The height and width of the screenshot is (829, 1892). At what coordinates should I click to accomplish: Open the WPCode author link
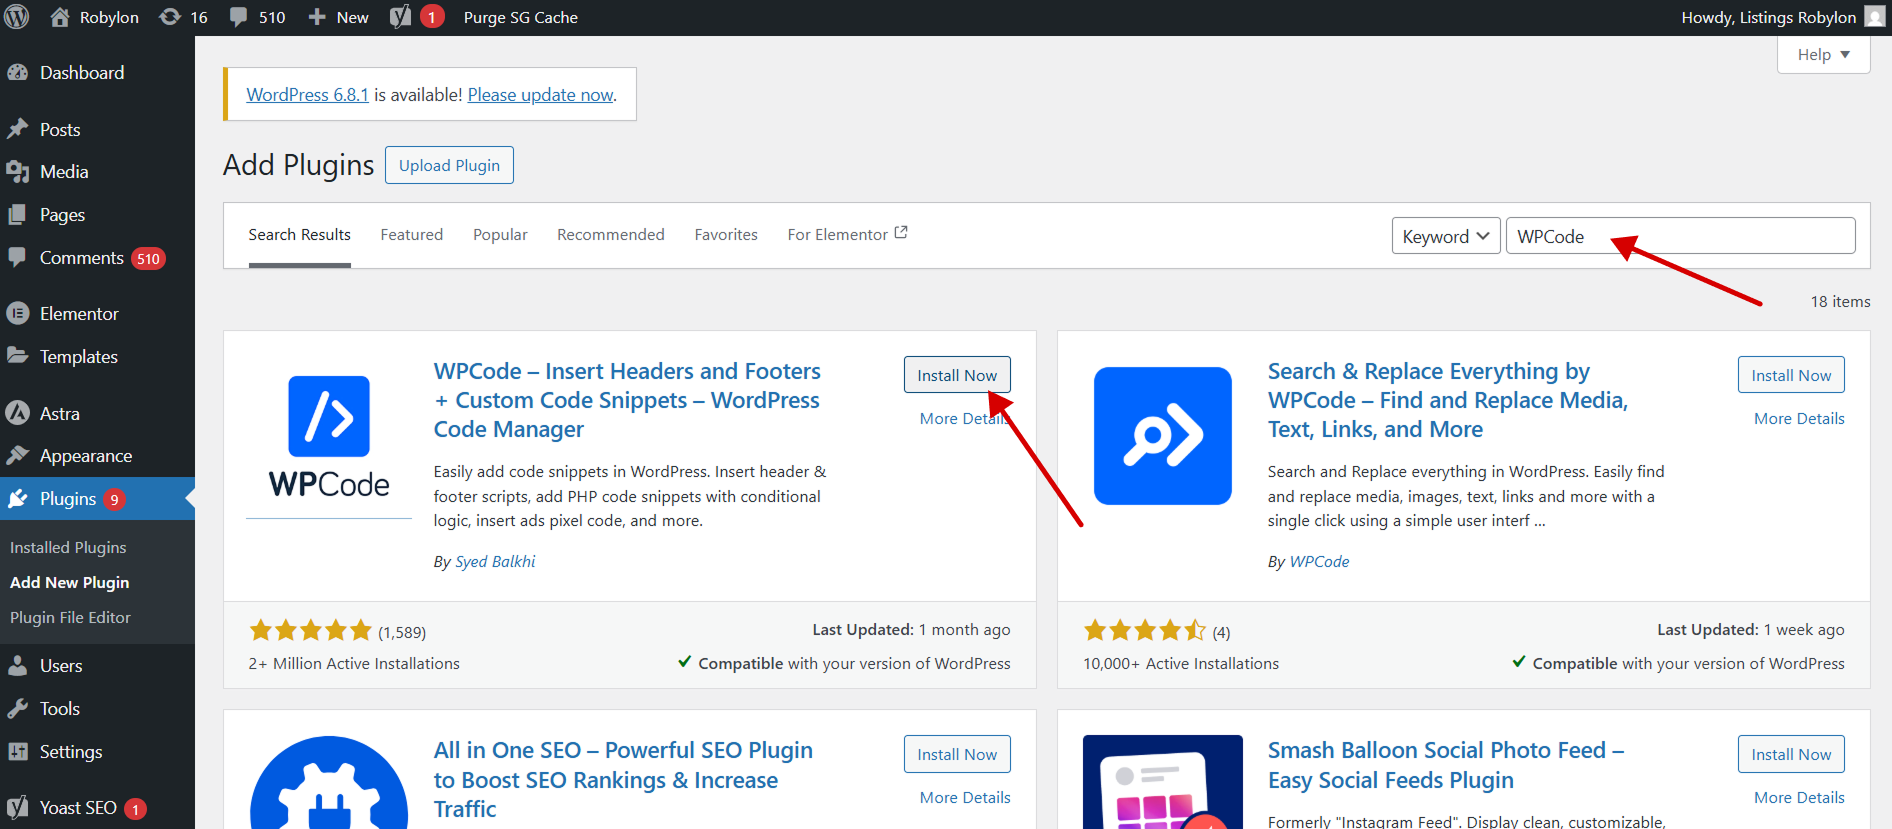(x=1319, y=561)
